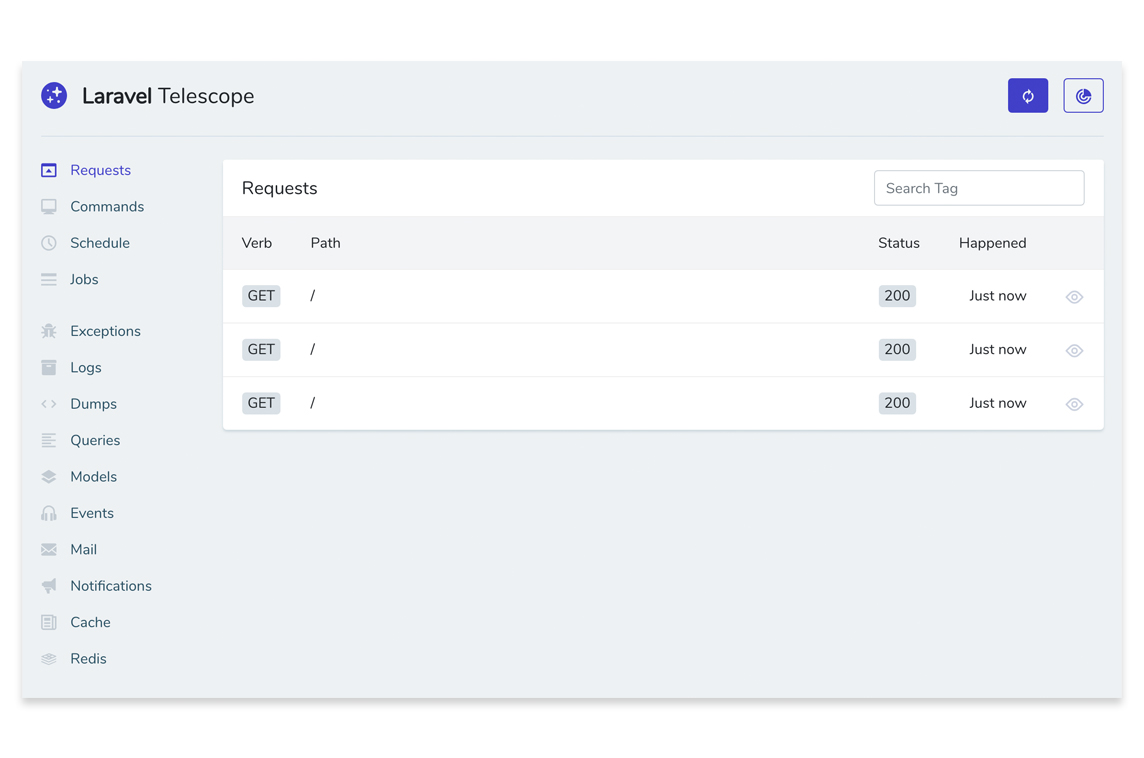Open the Notifications link
This screenshot has height=758, width=1144.
point(111,586)
